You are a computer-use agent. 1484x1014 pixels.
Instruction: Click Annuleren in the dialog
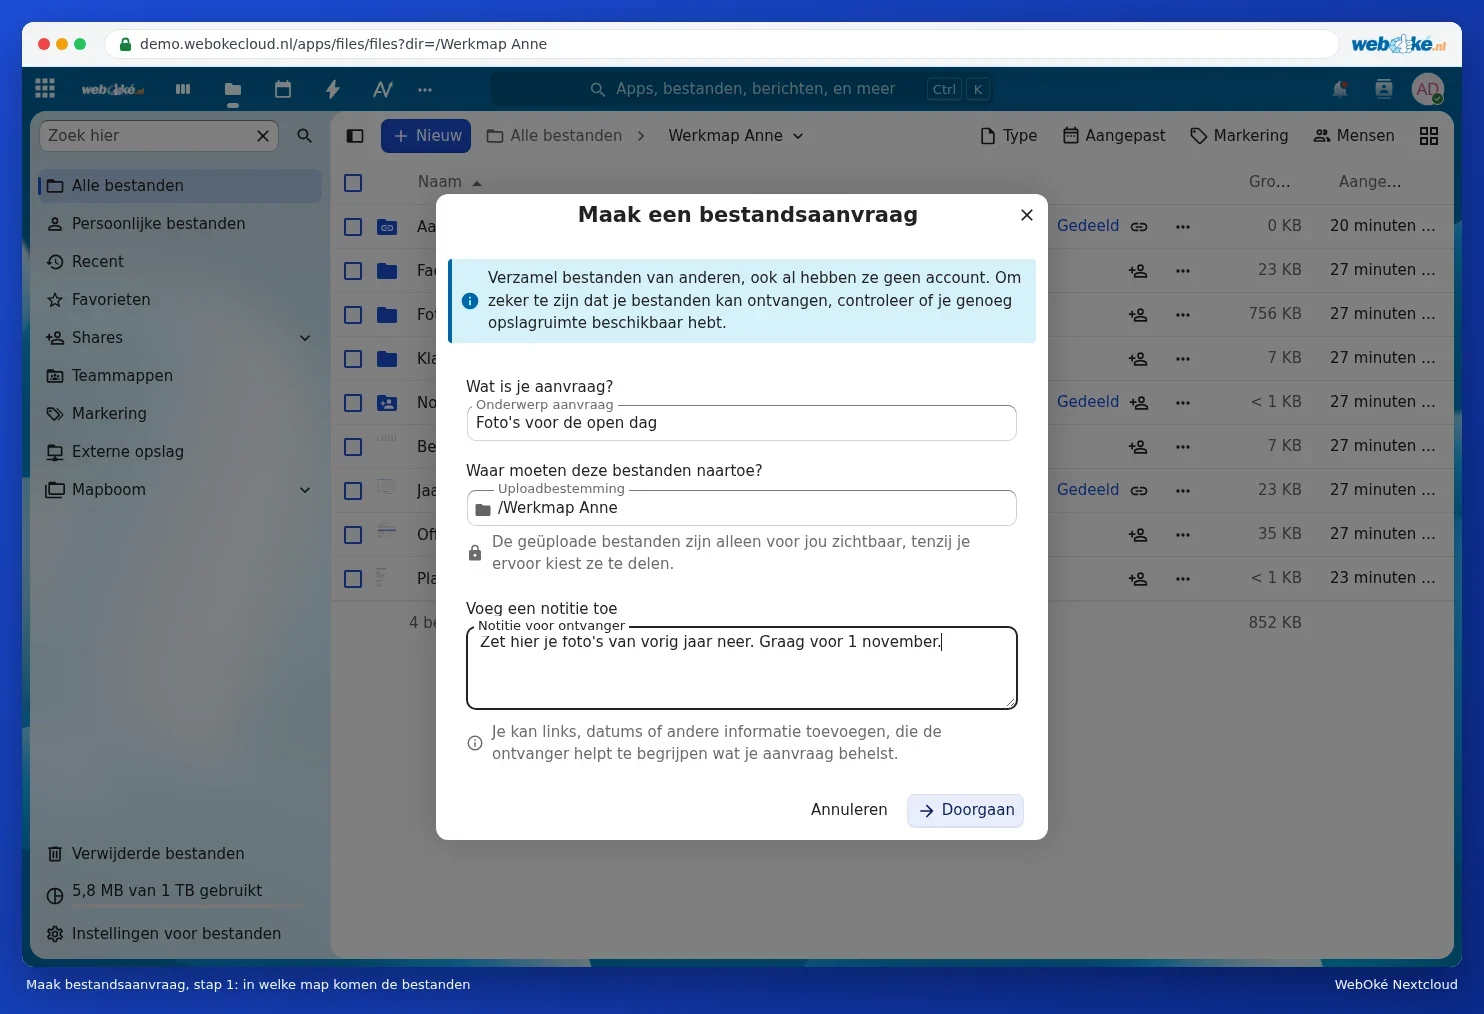[849, 810]
